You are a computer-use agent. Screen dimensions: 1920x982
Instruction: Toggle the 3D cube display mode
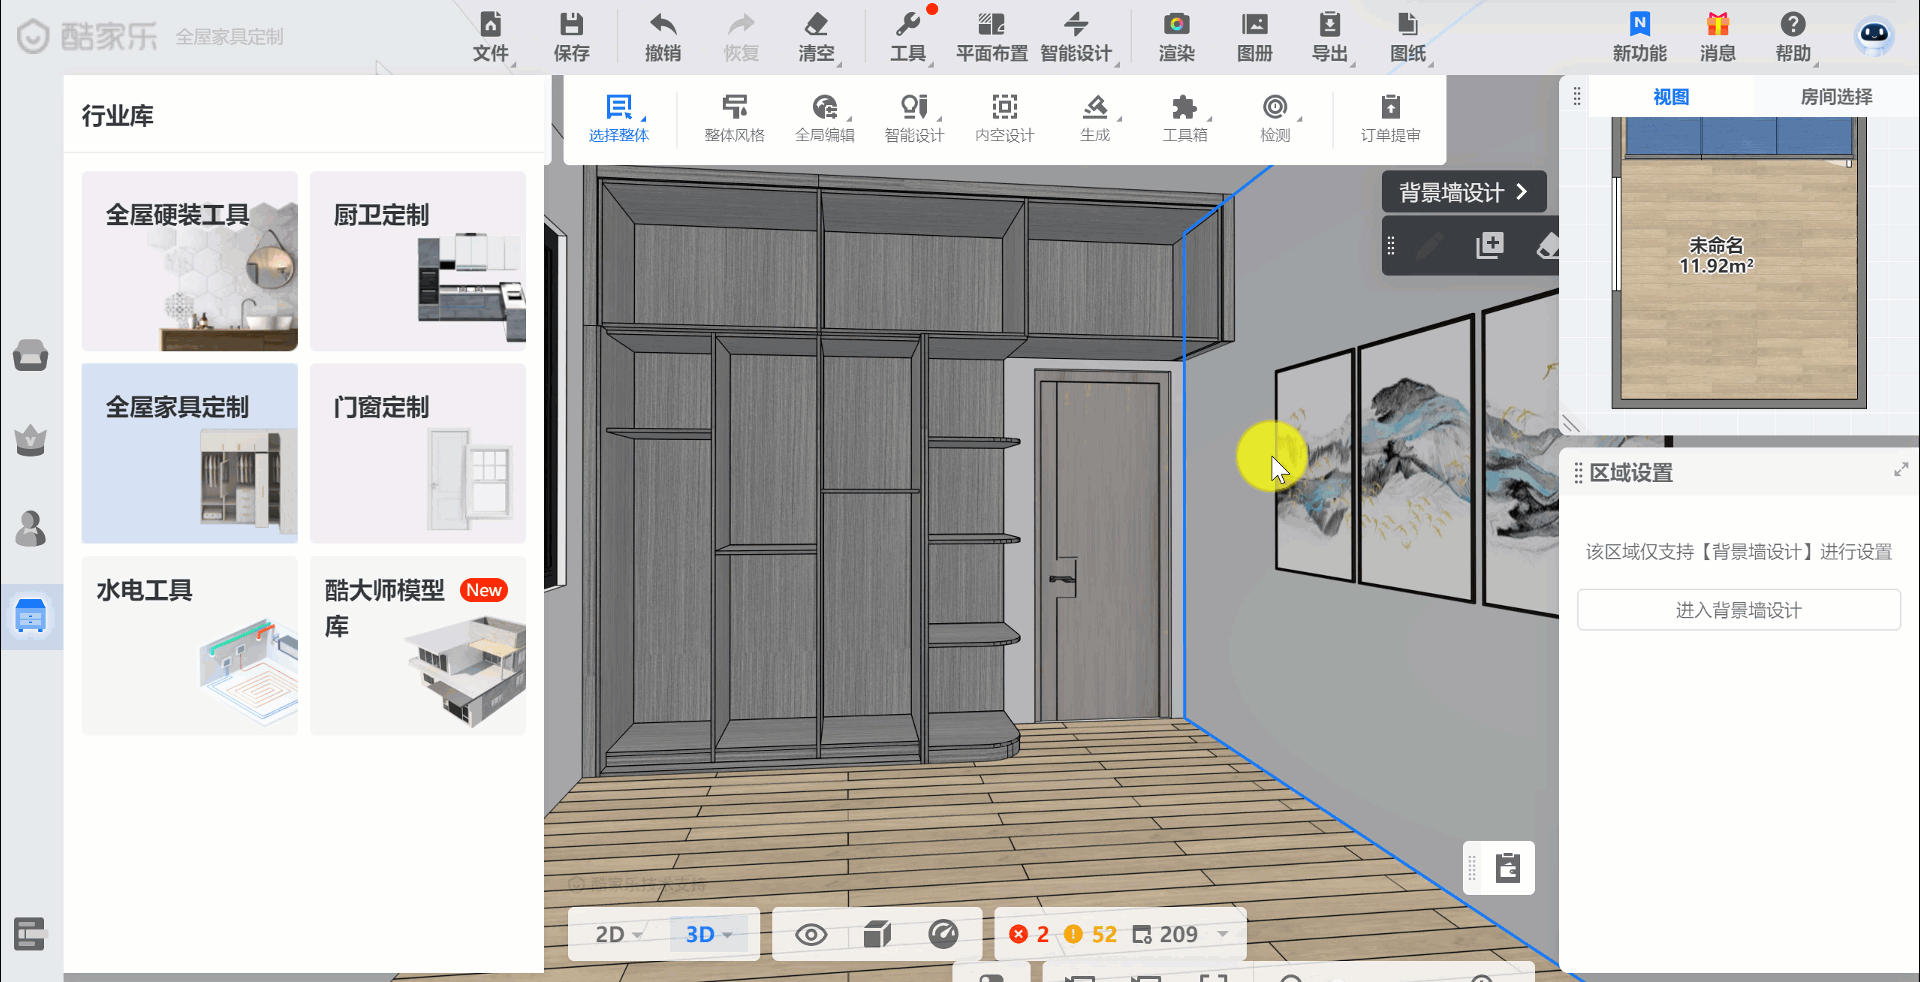[x=877, y=935]
